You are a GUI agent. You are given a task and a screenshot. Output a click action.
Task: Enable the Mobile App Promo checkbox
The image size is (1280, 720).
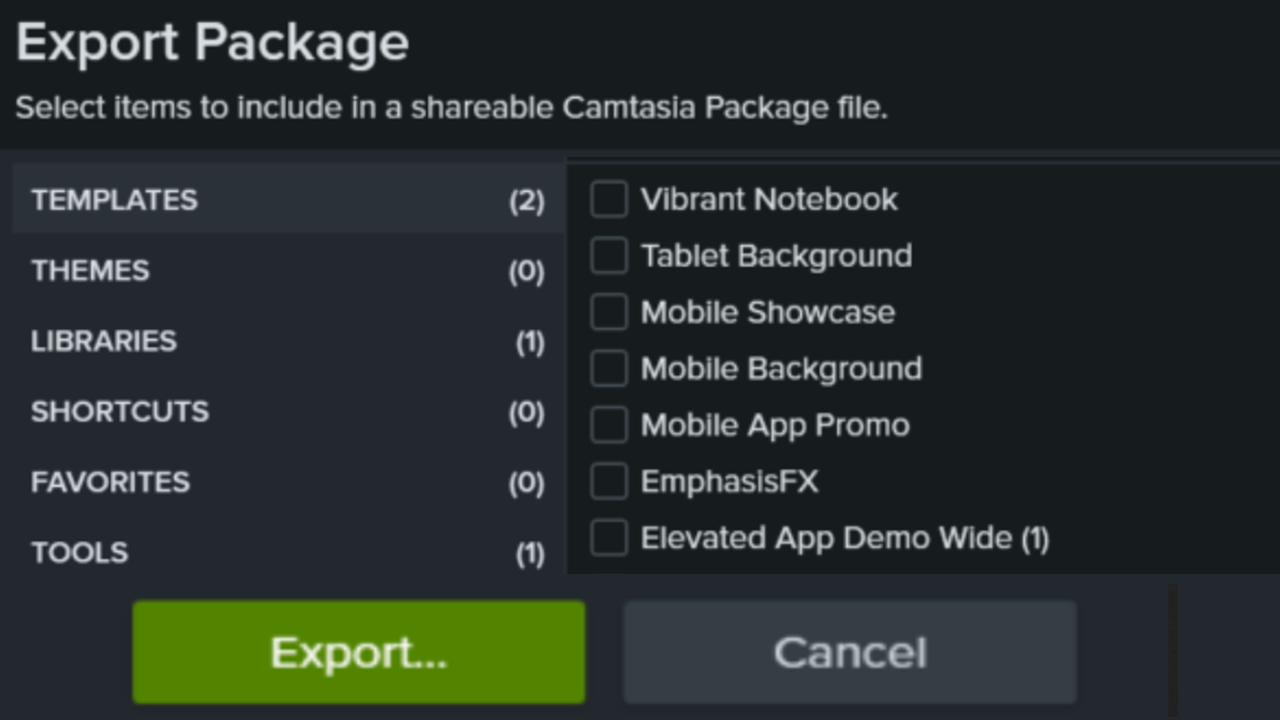(609, 424)
